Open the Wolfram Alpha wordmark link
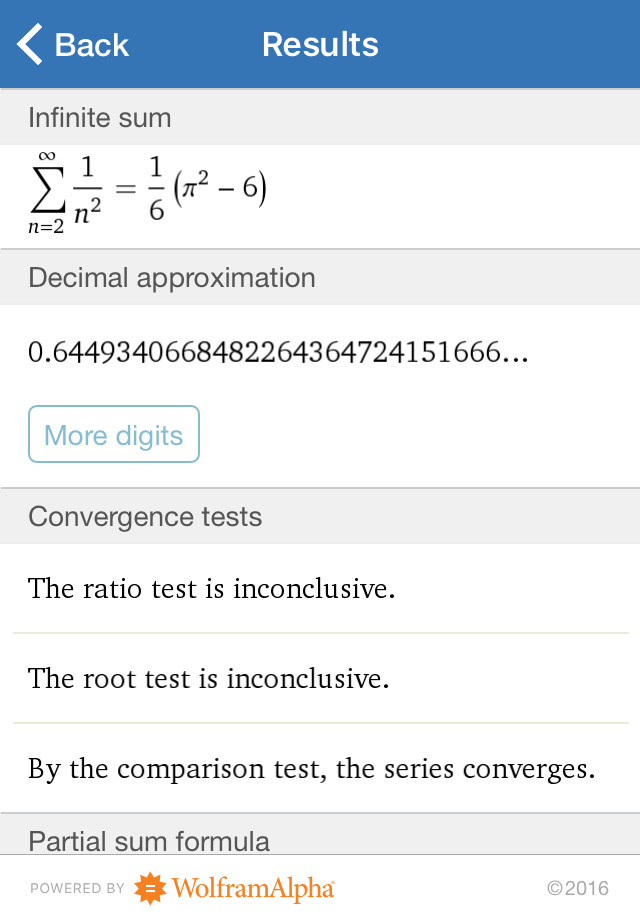The width and height of the screenshot is (640, 920). coord(252,888)
